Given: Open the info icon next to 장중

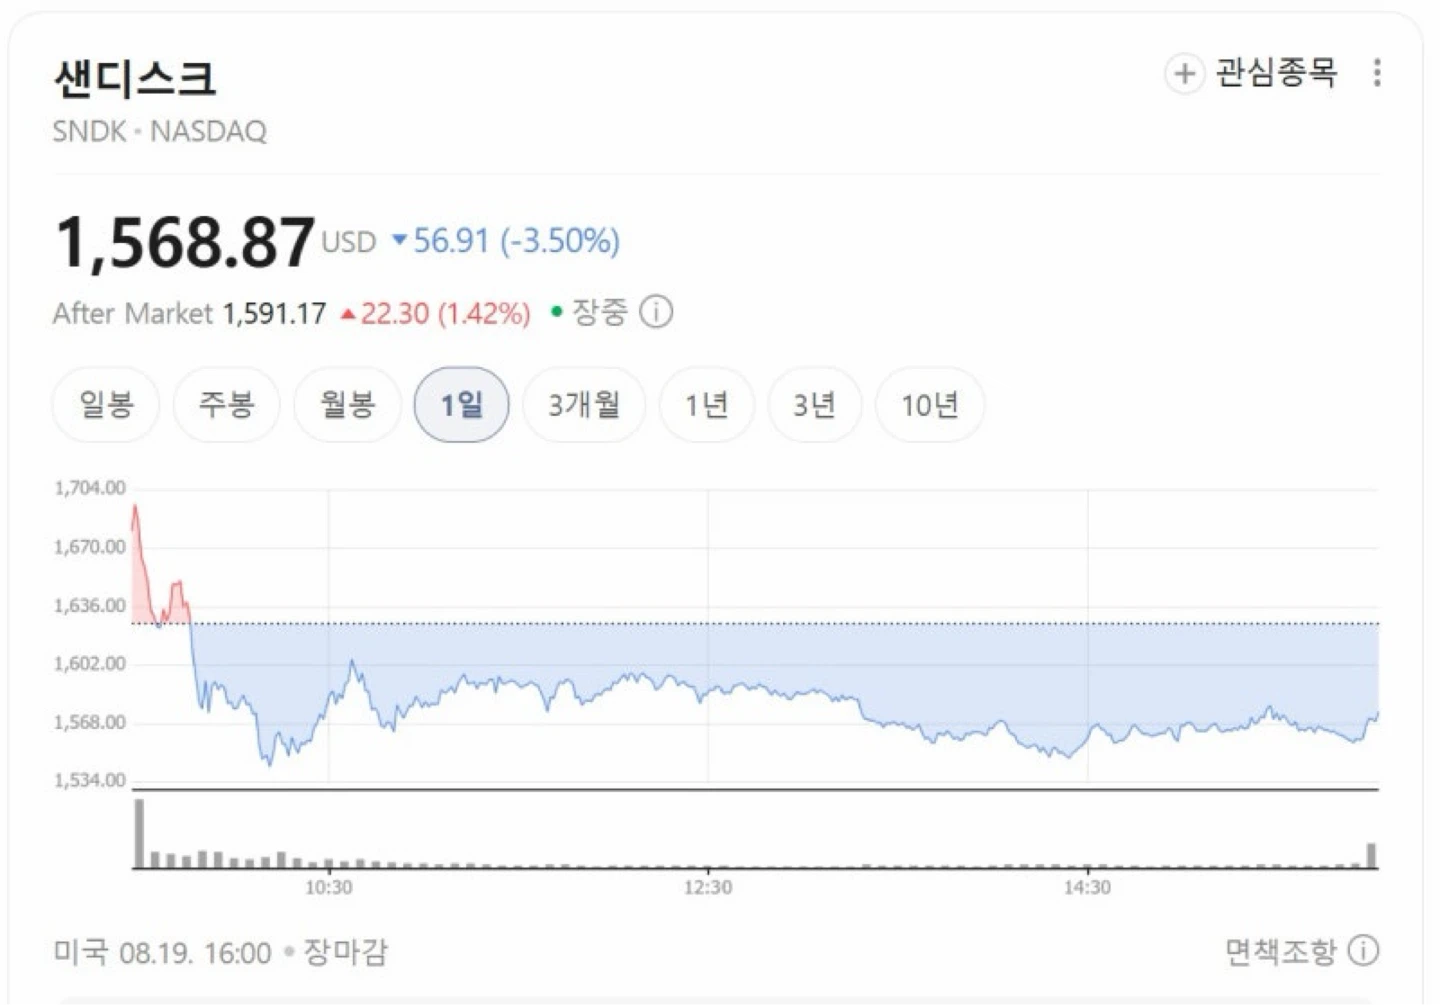Looking at the screenshot, I should coord(656,312).
